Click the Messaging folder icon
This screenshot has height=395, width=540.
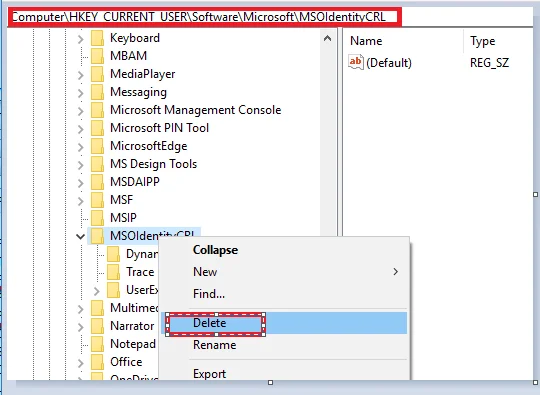(x=97, y=92)
